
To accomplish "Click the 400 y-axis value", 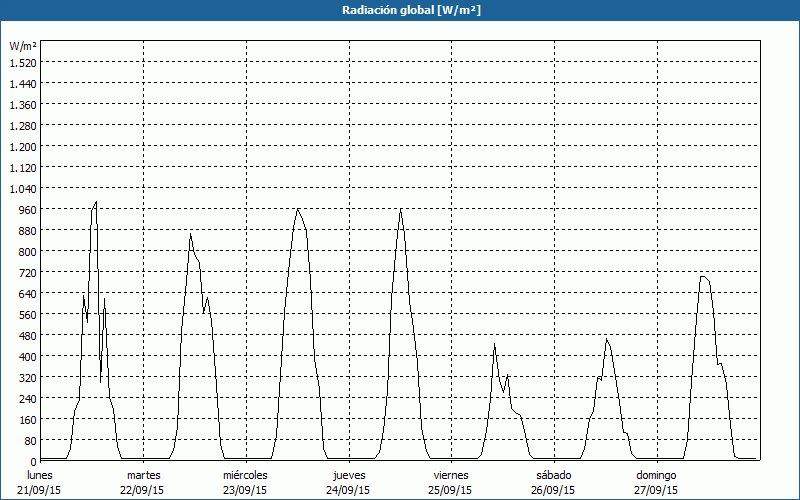I will [29, 357].
